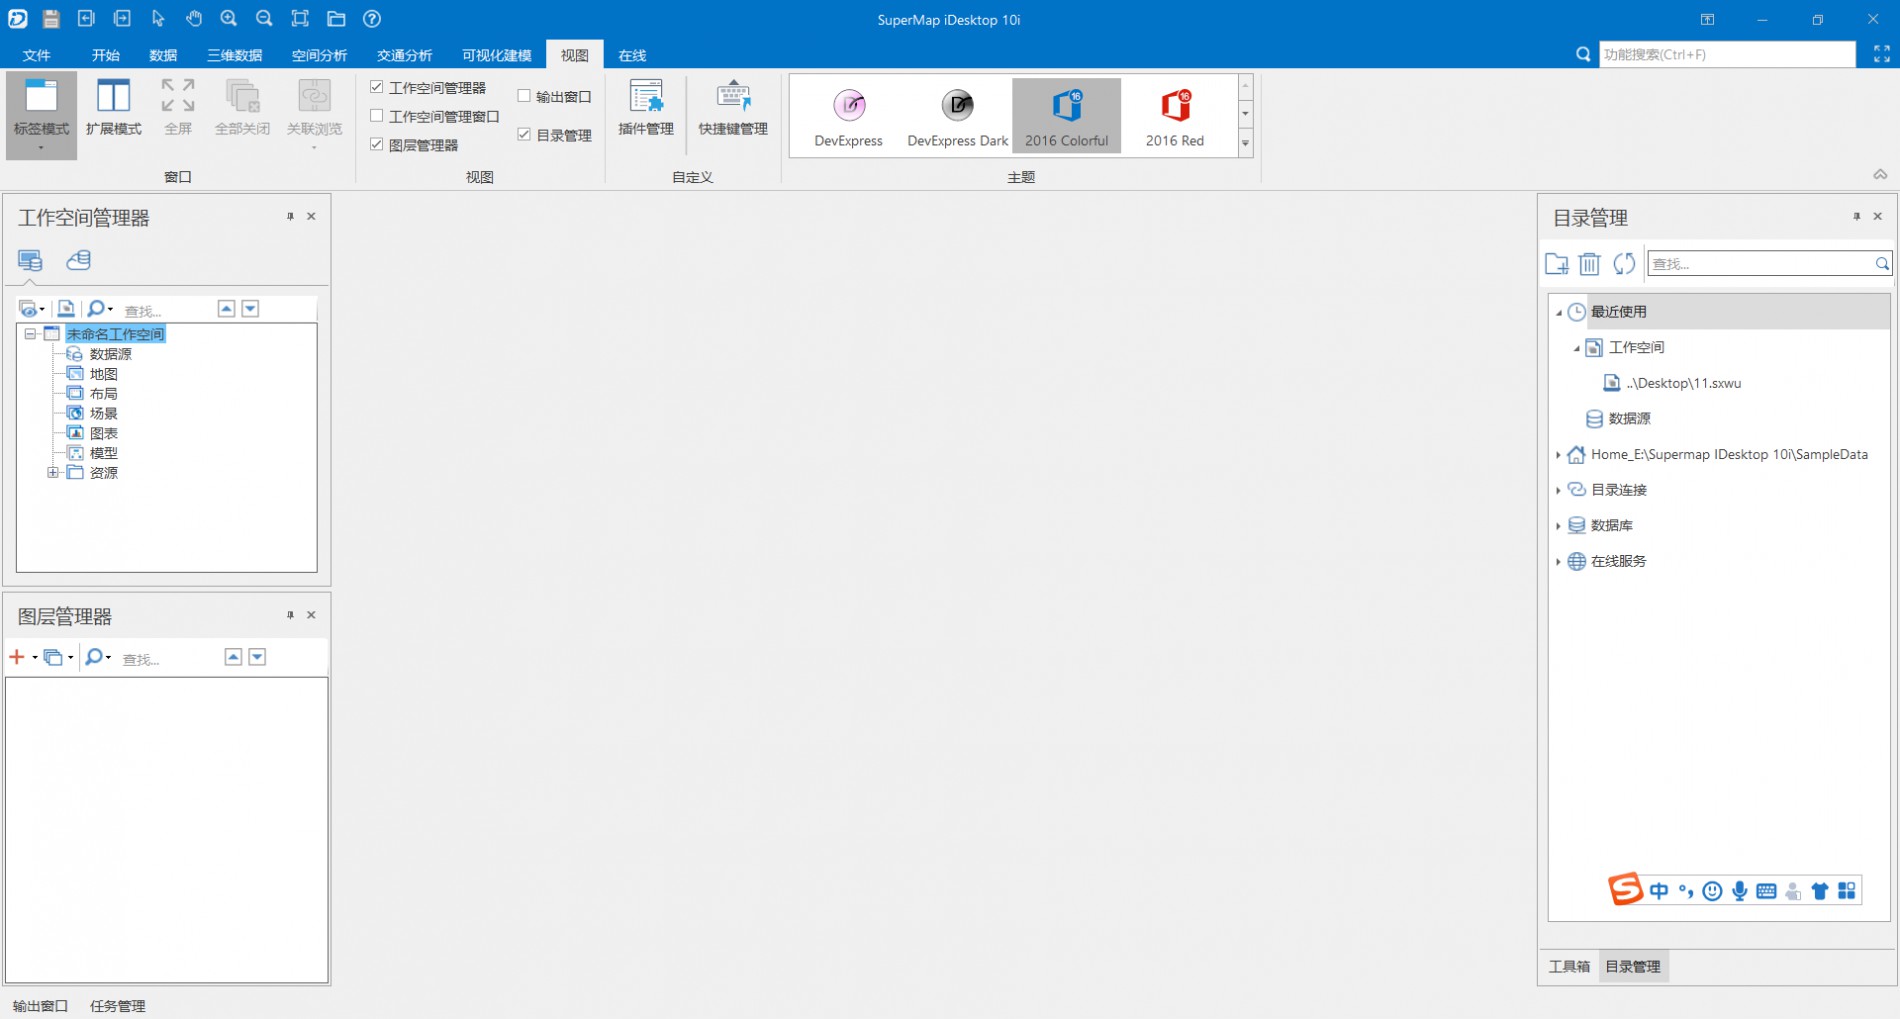Collapse the 最近使用 node
1900x1019 pixels.
pyautogui.click(x=1559, y=312)
